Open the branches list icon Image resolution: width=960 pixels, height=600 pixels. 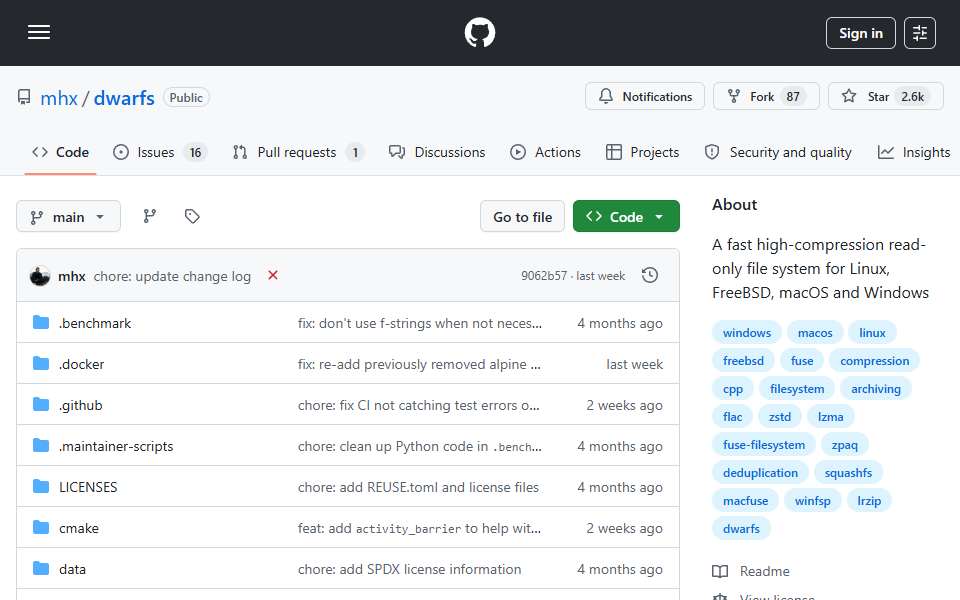(x=149, y=216)
